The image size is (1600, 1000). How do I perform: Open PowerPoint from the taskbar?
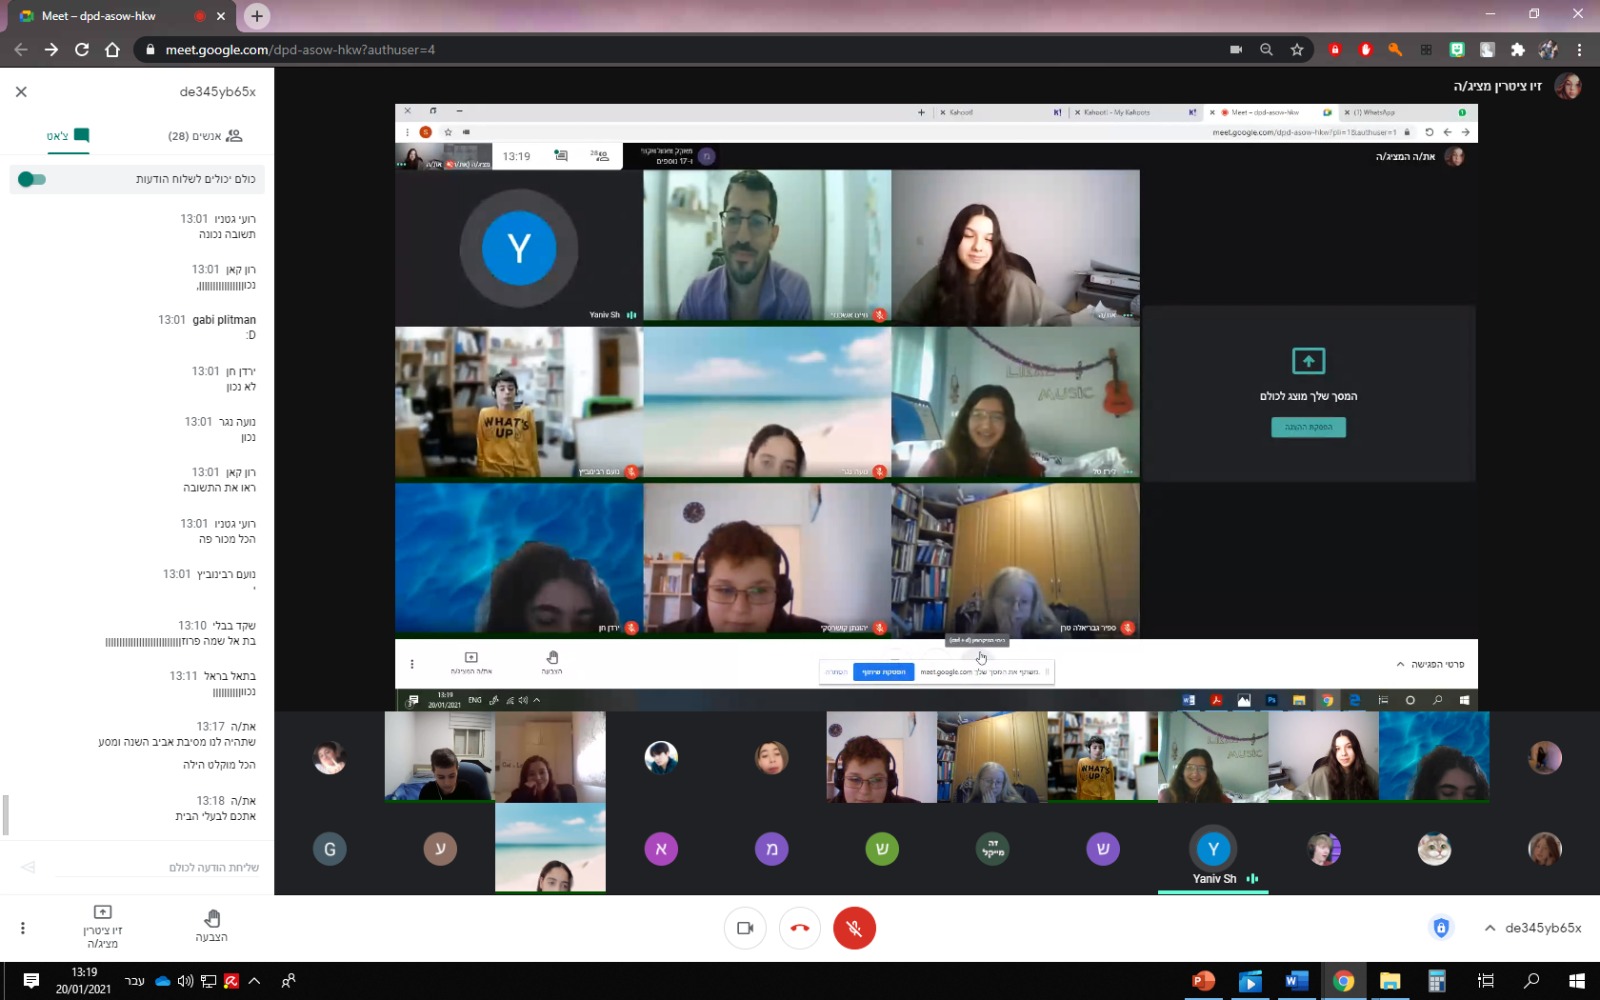(1203, 981)
